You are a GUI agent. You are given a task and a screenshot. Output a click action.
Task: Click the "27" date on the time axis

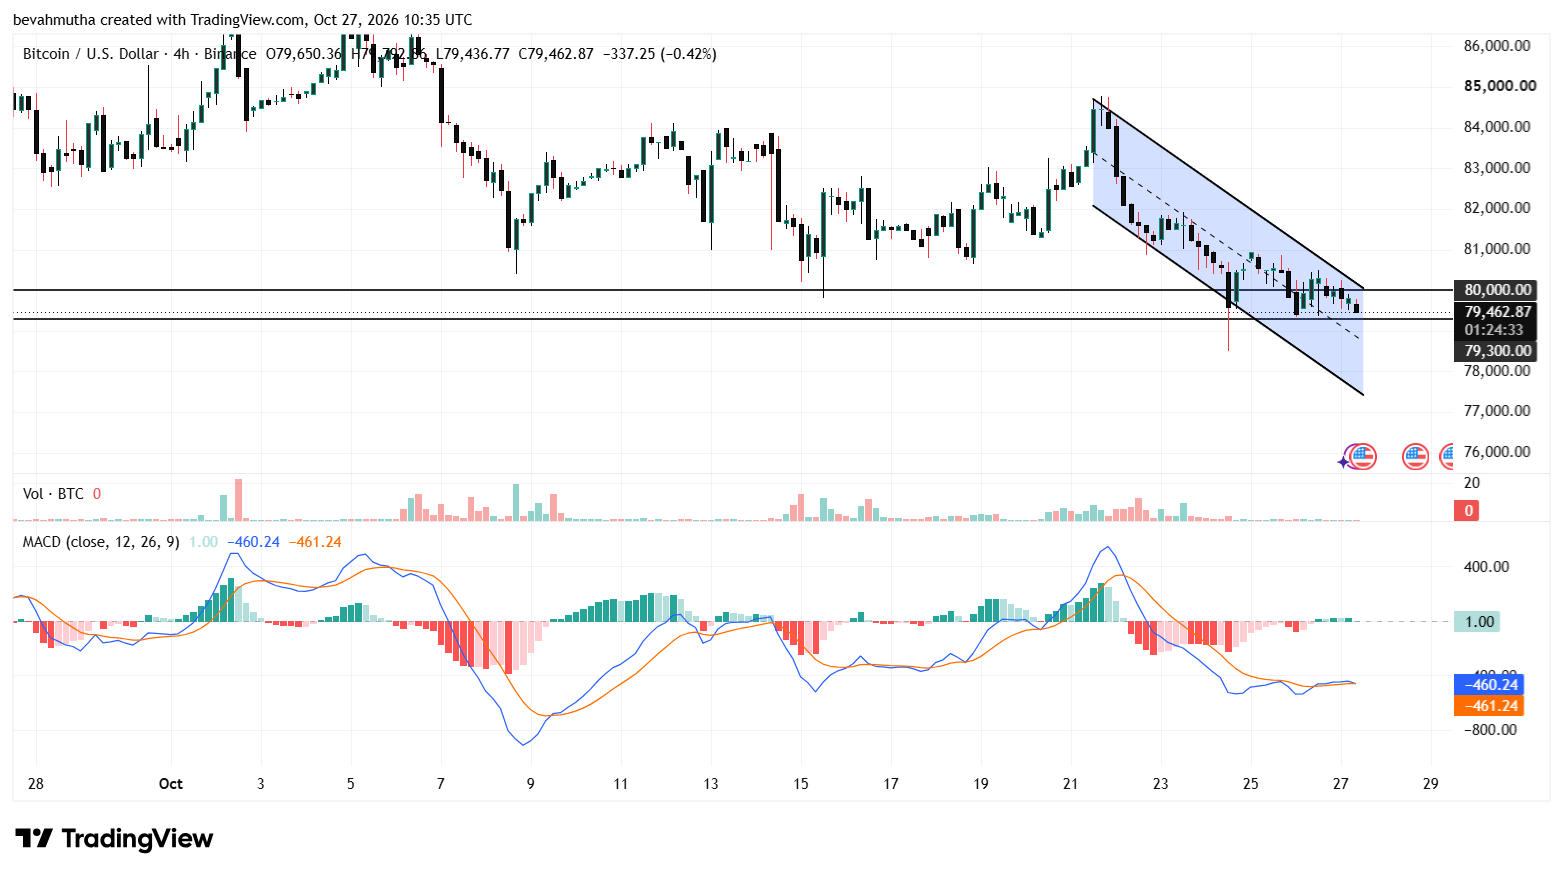click(1341, 784)
